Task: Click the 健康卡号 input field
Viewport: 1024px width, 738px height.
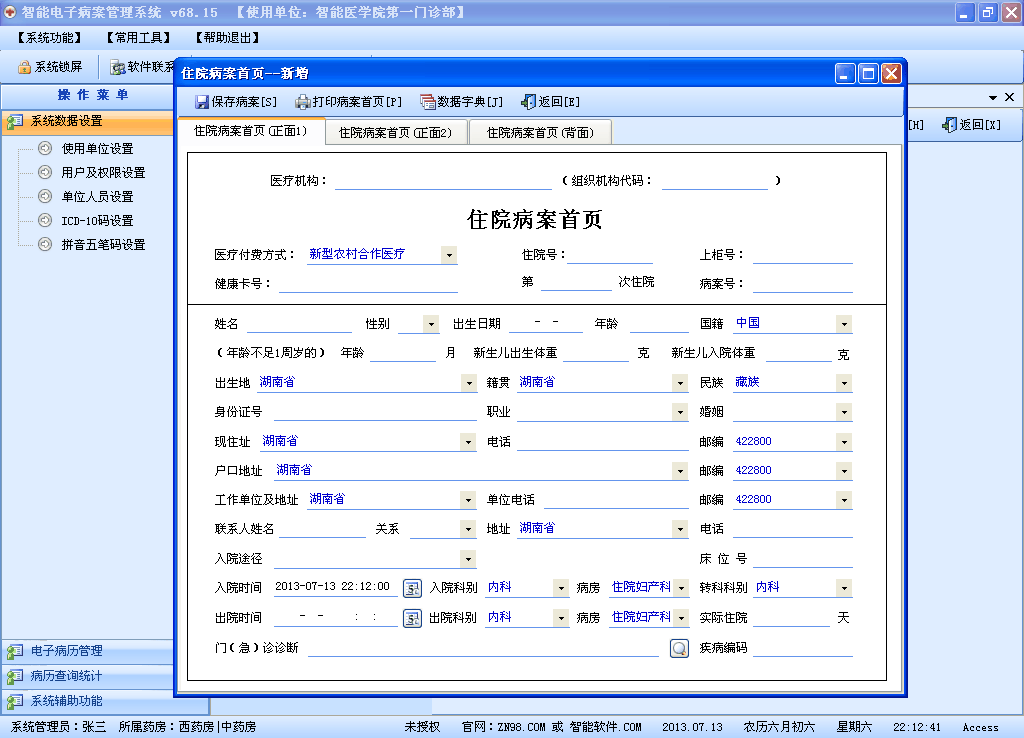Action: (368, 283)
